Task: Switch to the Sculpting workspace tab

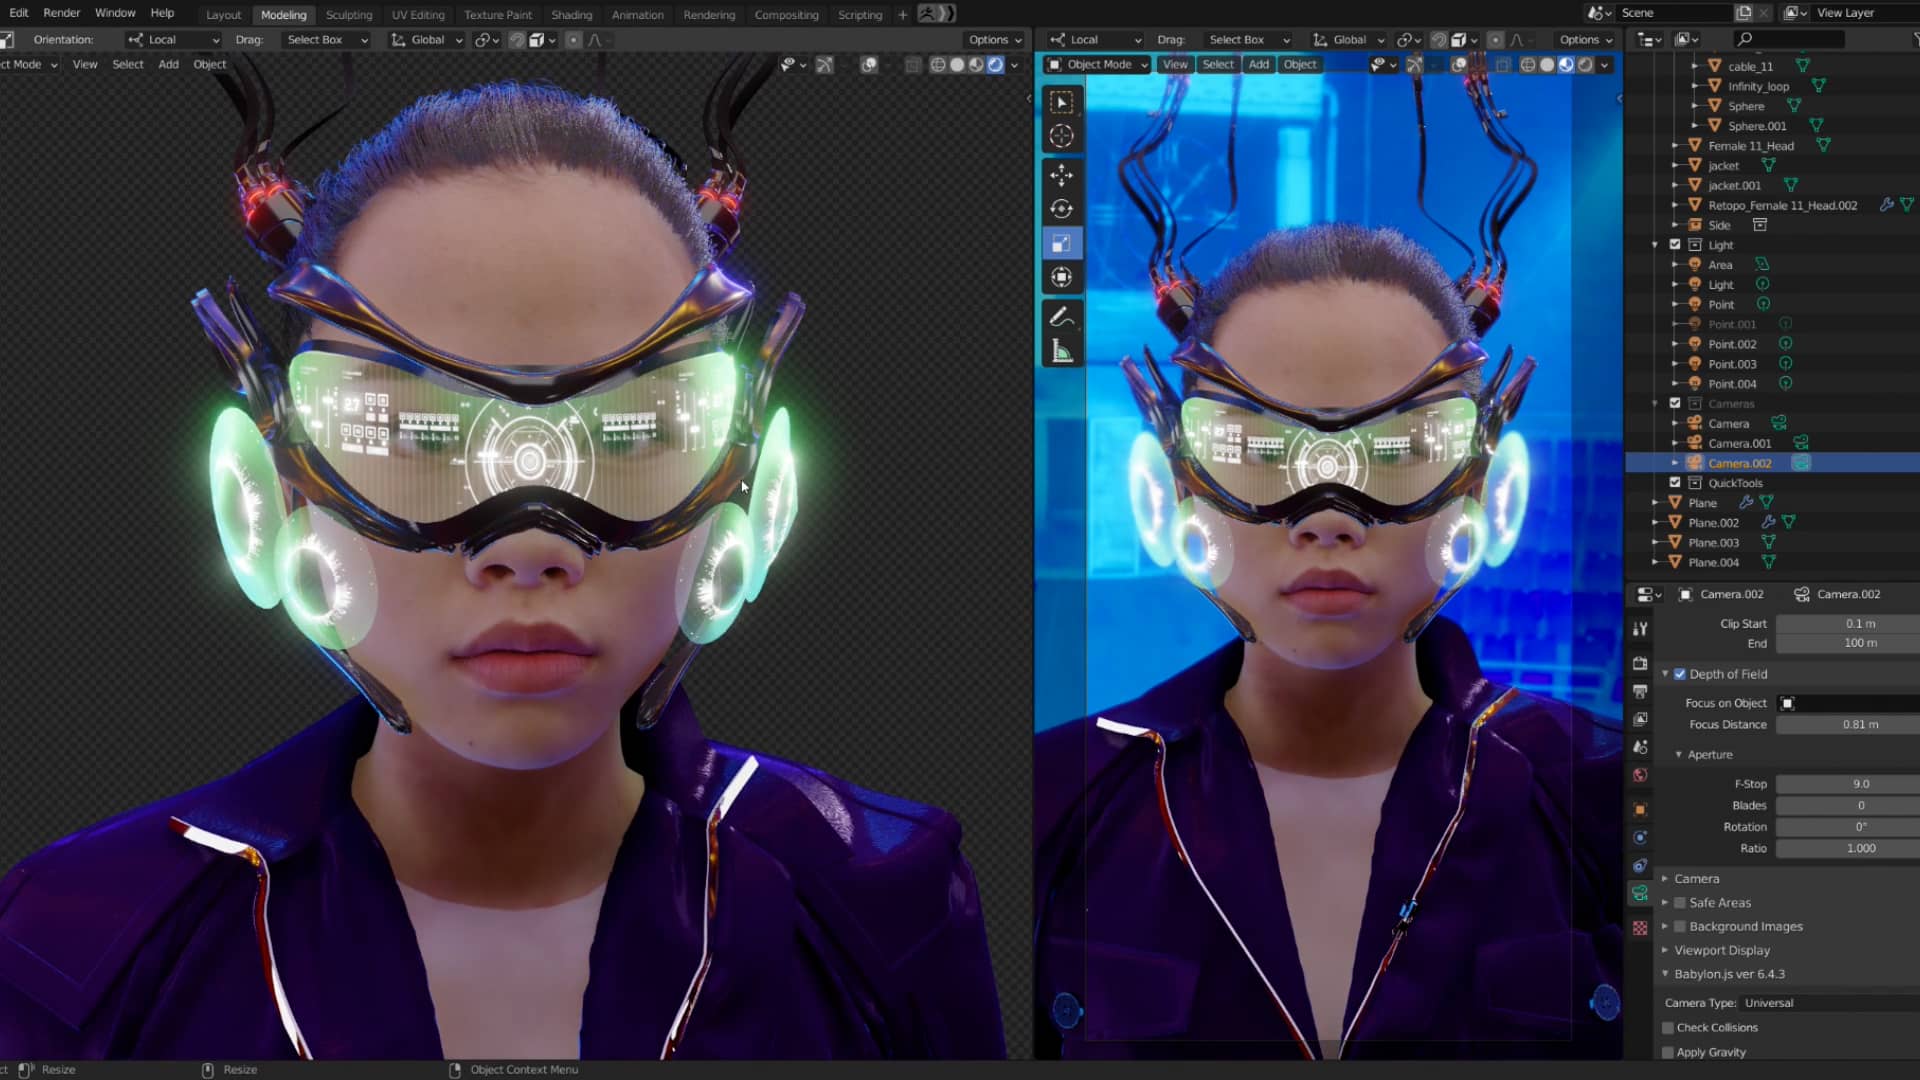Action: tap(349, 14)
